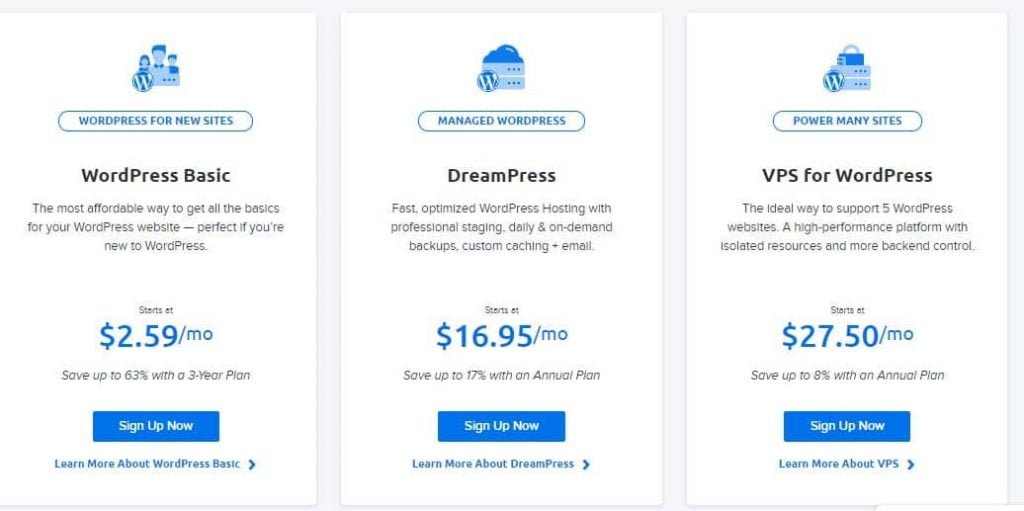The width and height of the screenshot is (1024, 511).
Task: Select the Power Many Sites badge
Action: (847, 121)
